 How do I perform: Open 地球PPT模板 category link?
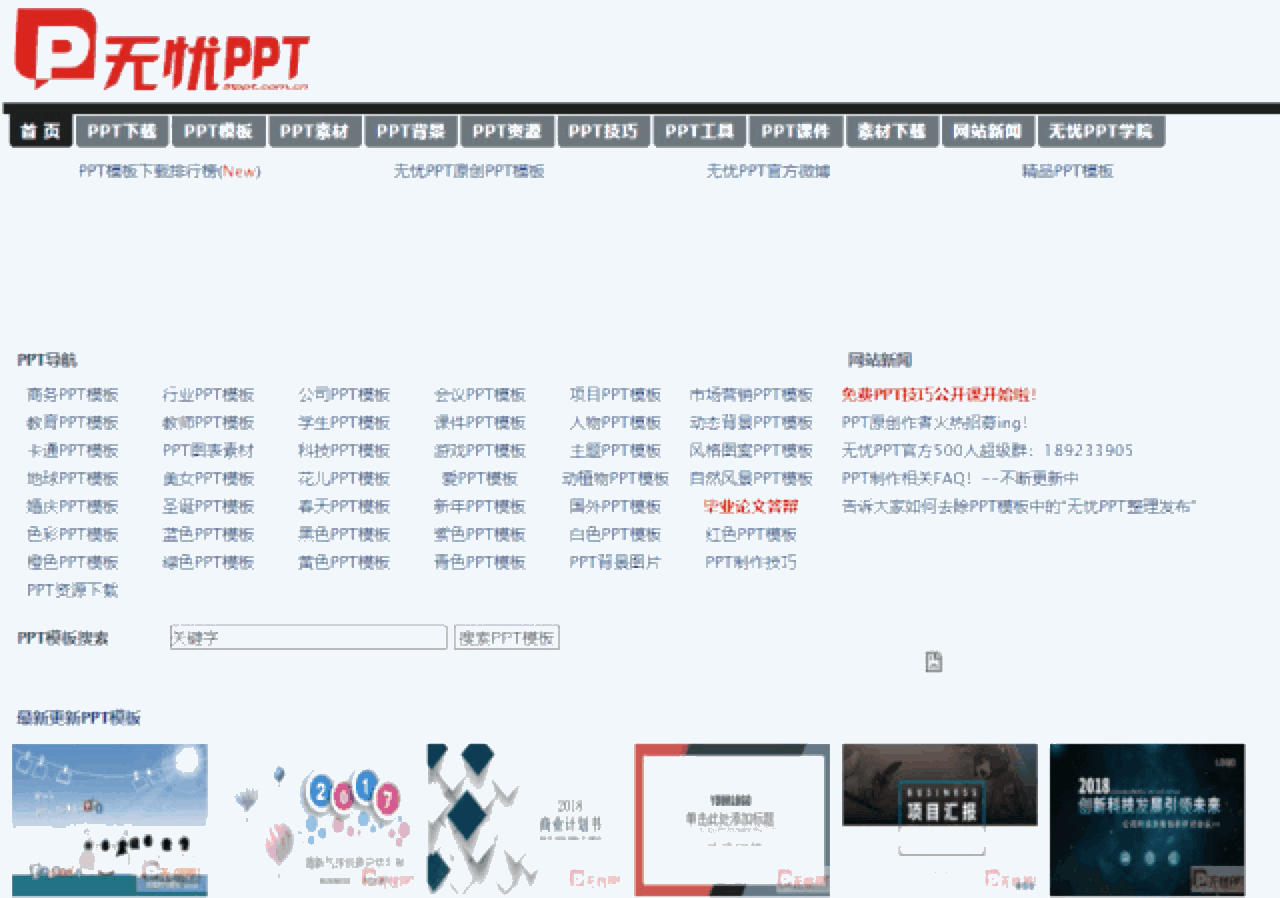73,479
